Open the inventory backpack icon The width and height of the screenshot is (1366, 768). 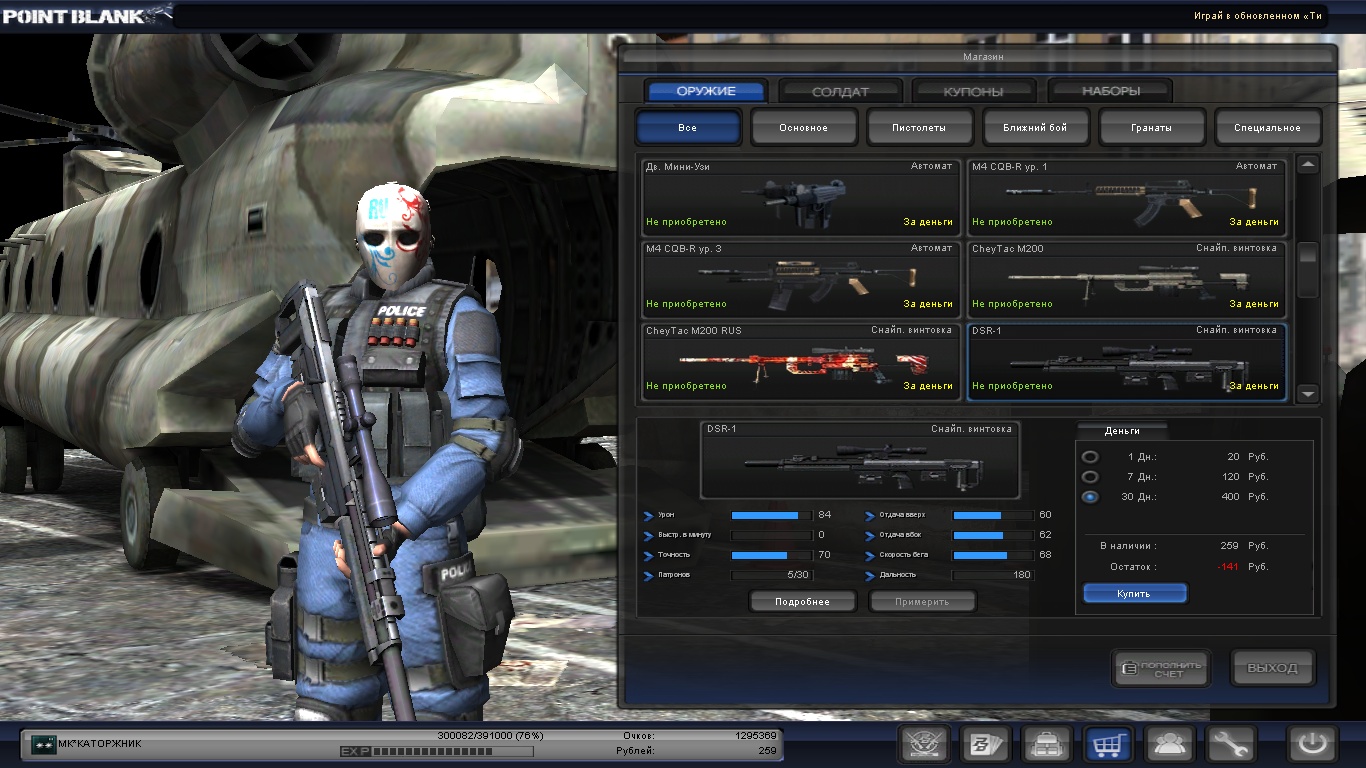tap(1047, 744)
